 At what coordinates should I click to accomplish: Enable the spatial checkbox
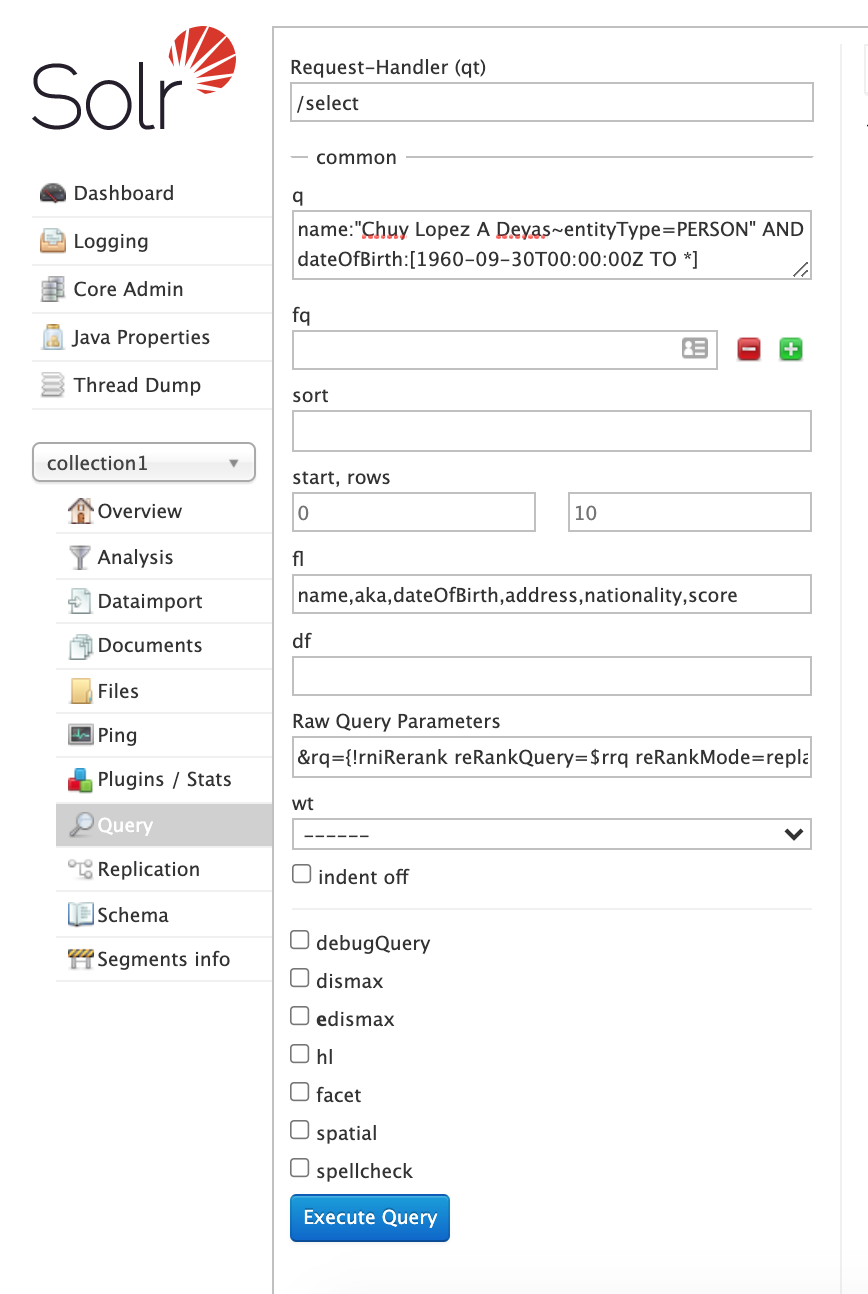[x=299, y=1130]
